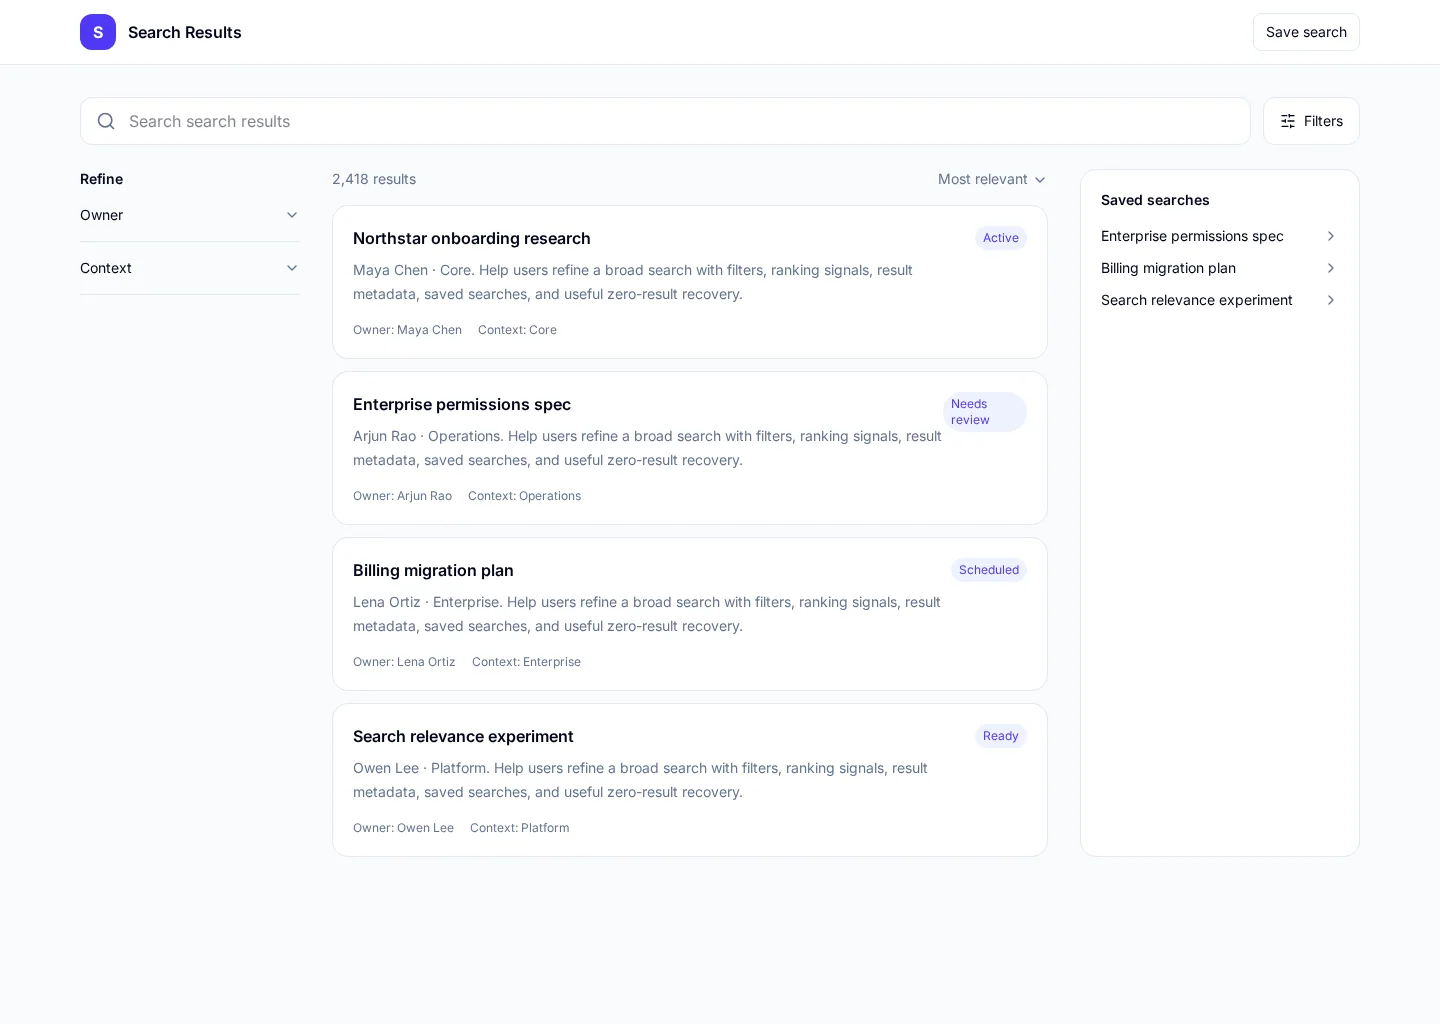Click the Save search button
The image size is (1440, 1024).
[x=1306, y=32]
